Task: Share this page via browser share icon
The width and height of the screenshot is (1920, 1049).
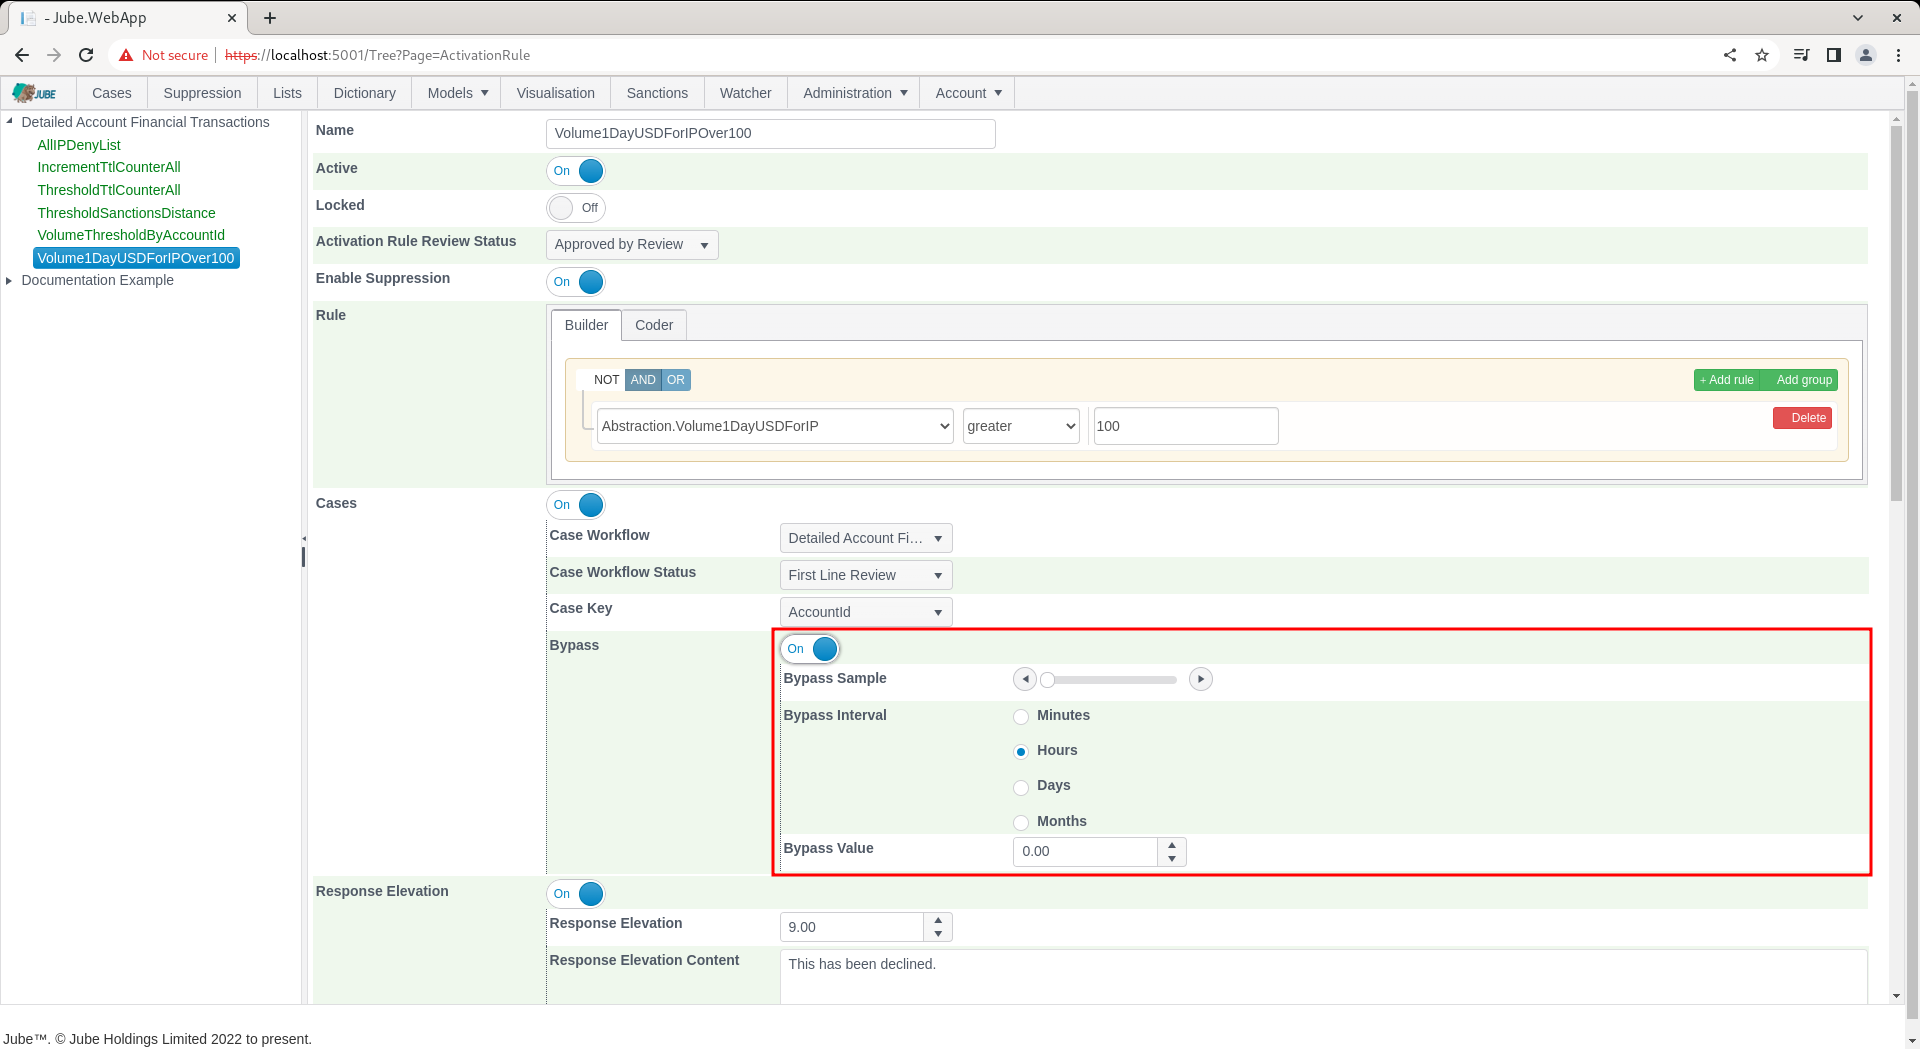Action: (1730, 55)
